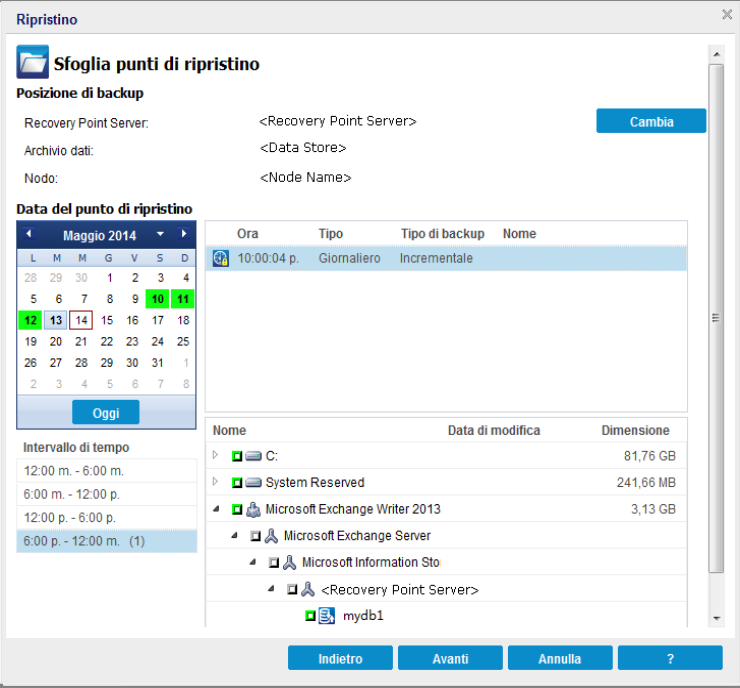Image resolution: width=740 pixels, height=688 pixels.
Task: Click the recovery point icon at 10:00:04 p.
Action: [220, 258]
